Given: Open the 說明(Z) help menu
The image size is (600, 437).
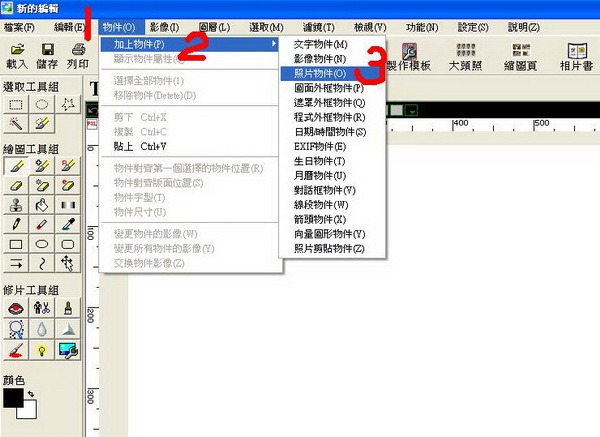Looking at the screenshot, I should tap(523, 28).
